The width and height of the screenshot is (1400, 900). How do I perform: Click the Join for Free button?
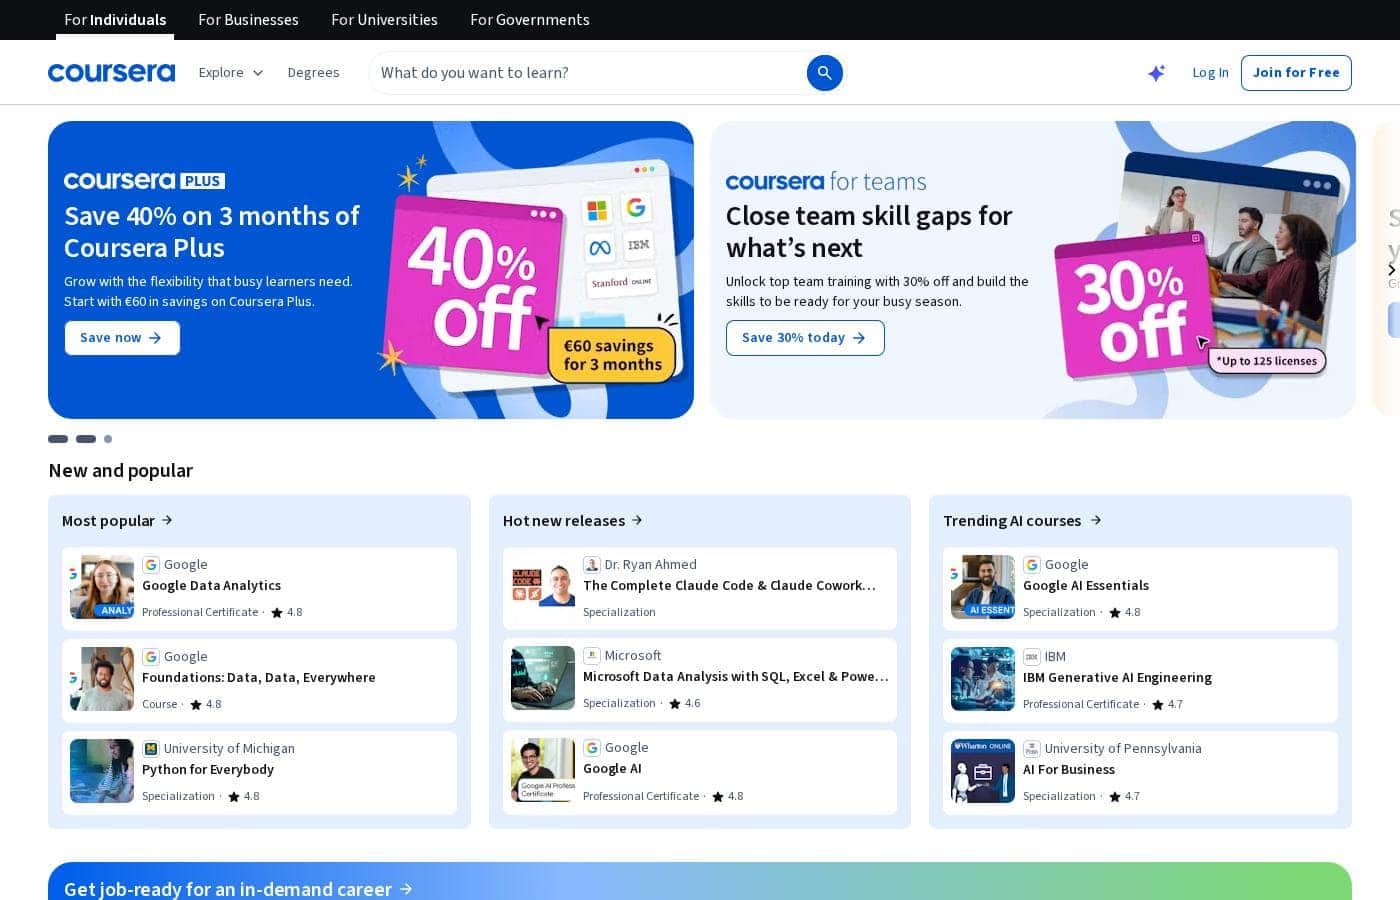click(1296, 73)
